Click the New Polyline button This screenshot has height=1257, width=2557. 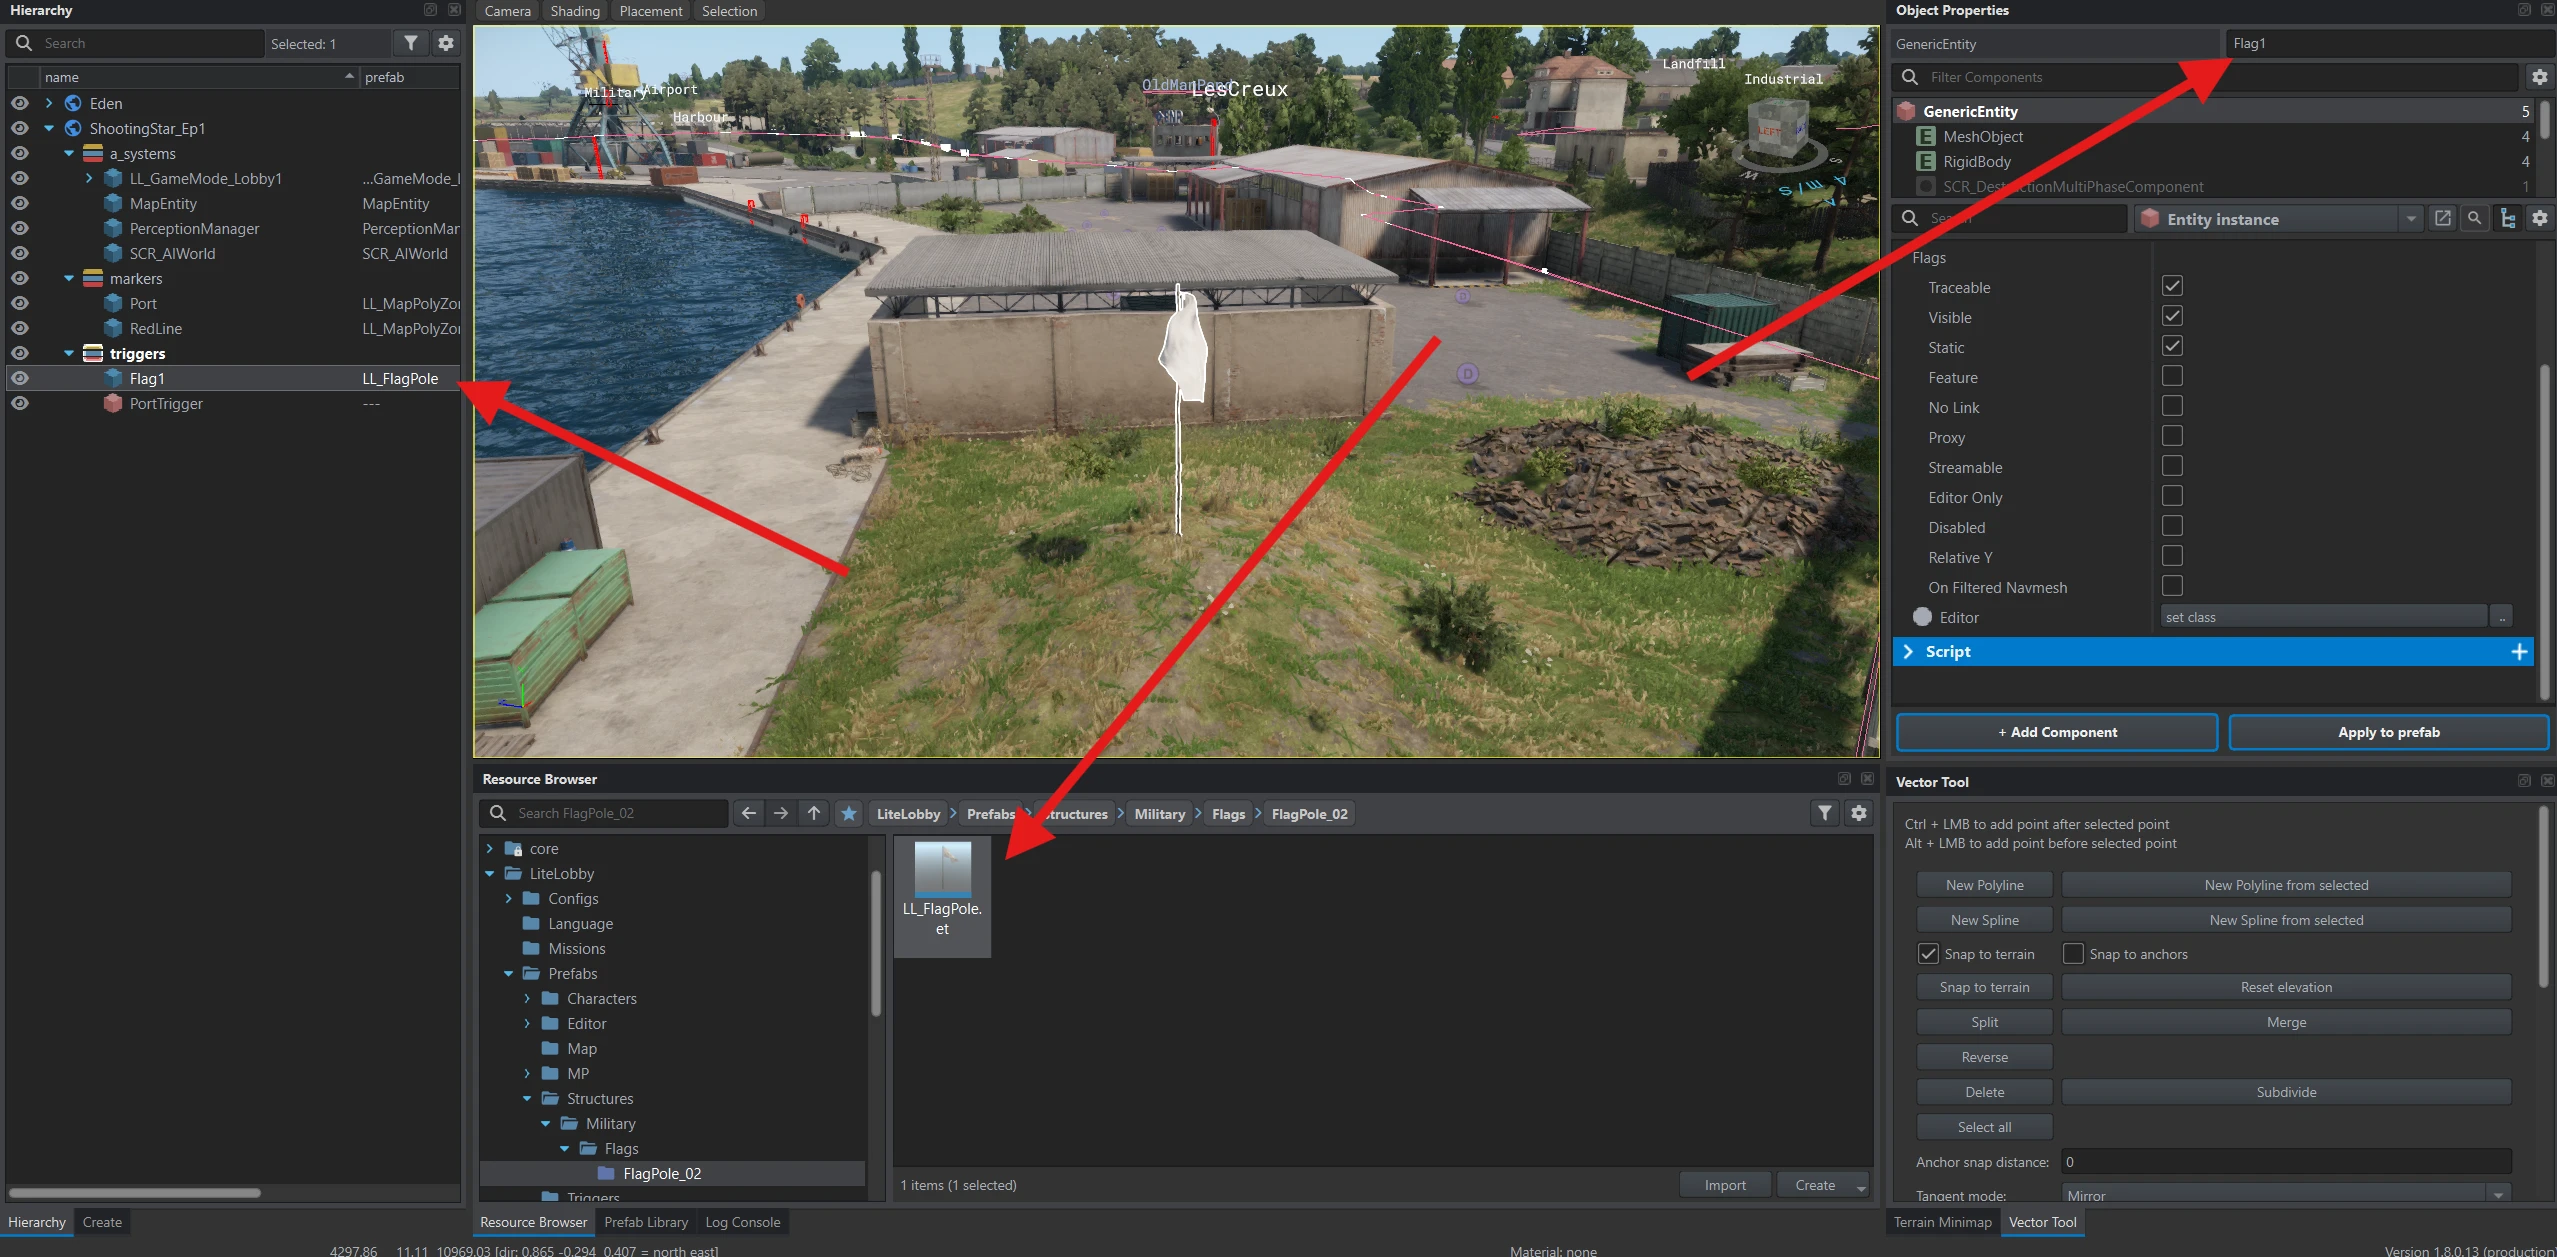(1984, 886)
